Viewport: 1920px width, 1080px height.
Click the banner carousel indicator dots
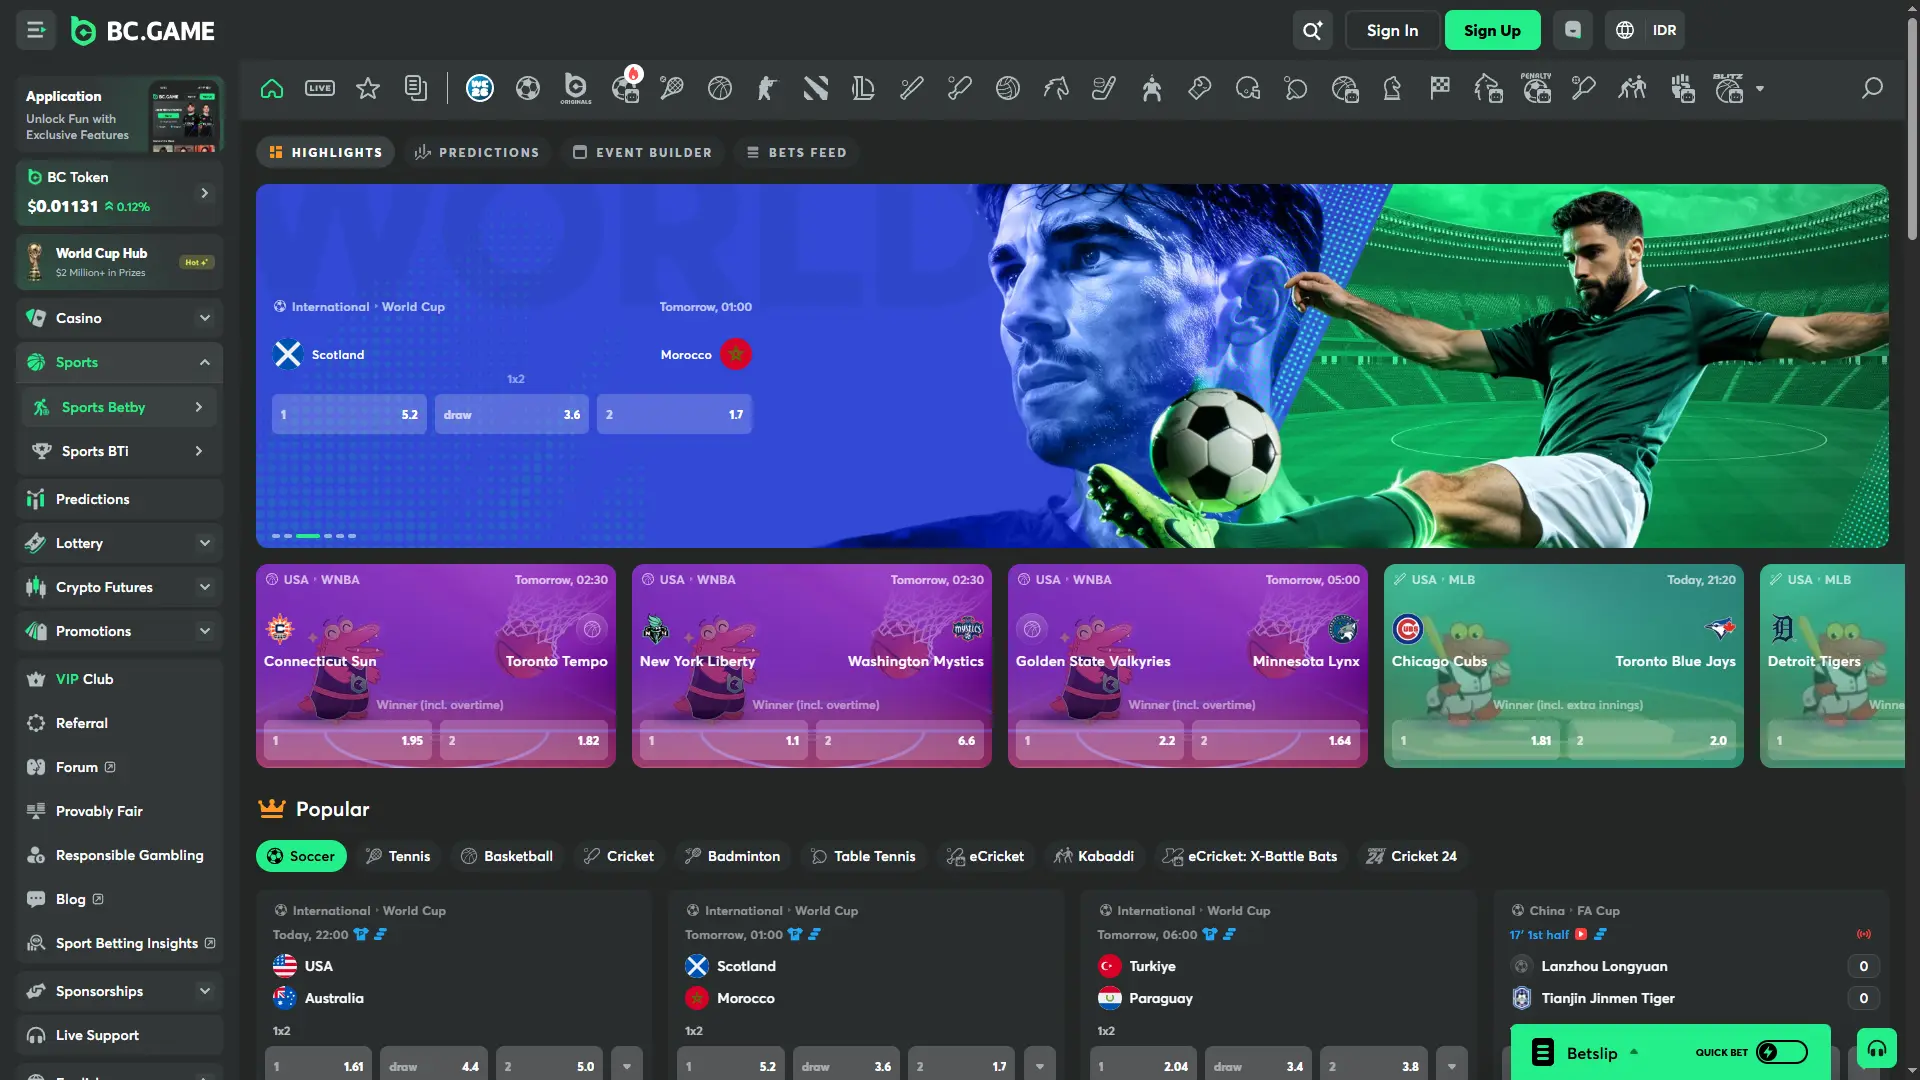click(314, 536)
